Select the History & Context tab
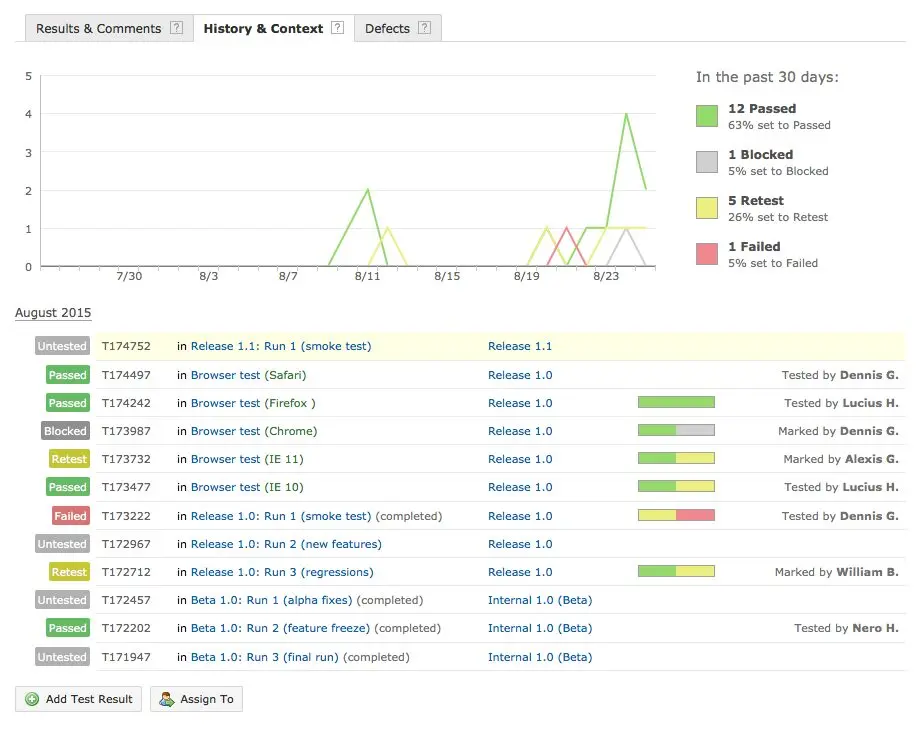921x729 pixels. (274, 28)
